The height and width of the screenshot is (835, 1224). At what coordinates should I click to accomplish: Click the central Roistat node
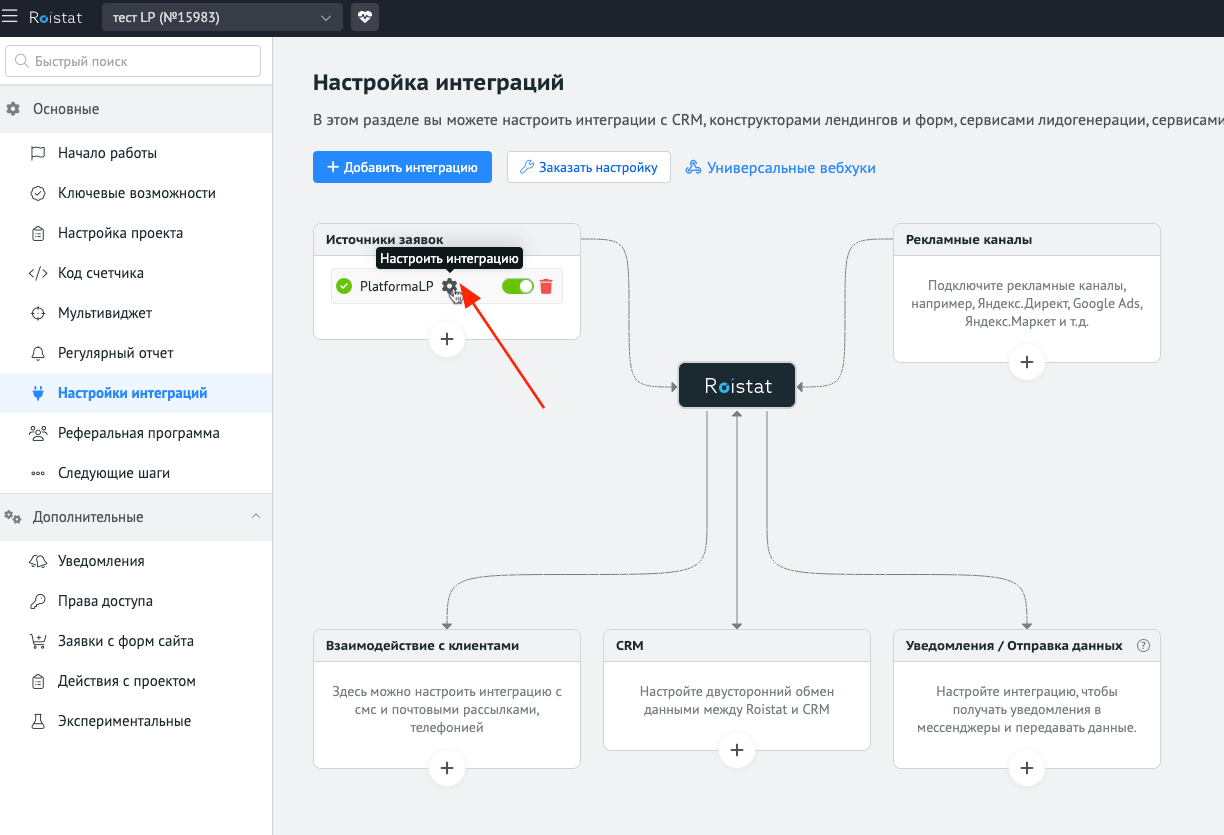[737, 385]
